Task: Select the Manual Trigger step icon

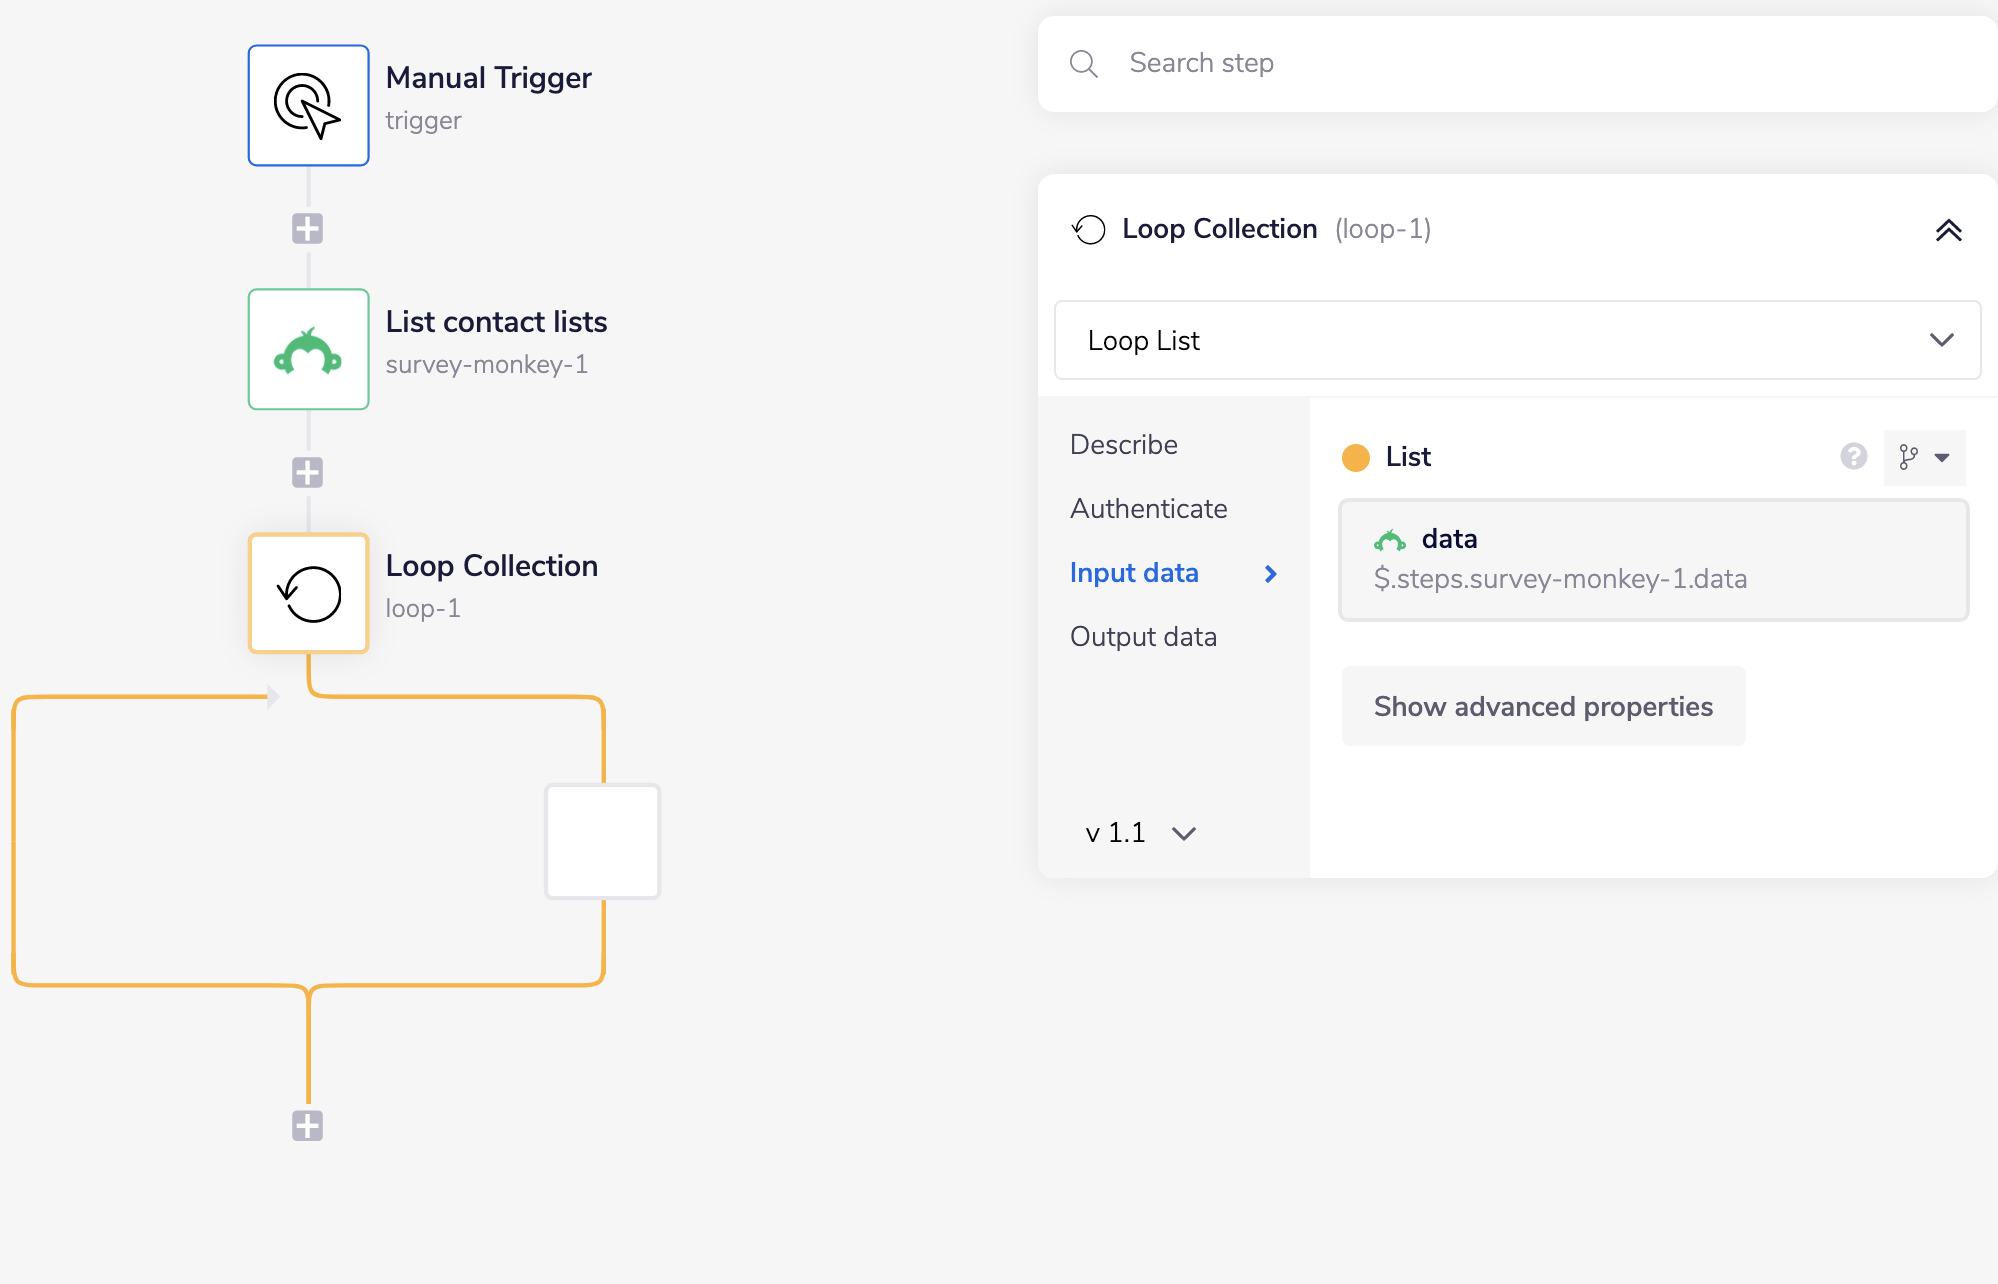Action: [x=308, y=104]
